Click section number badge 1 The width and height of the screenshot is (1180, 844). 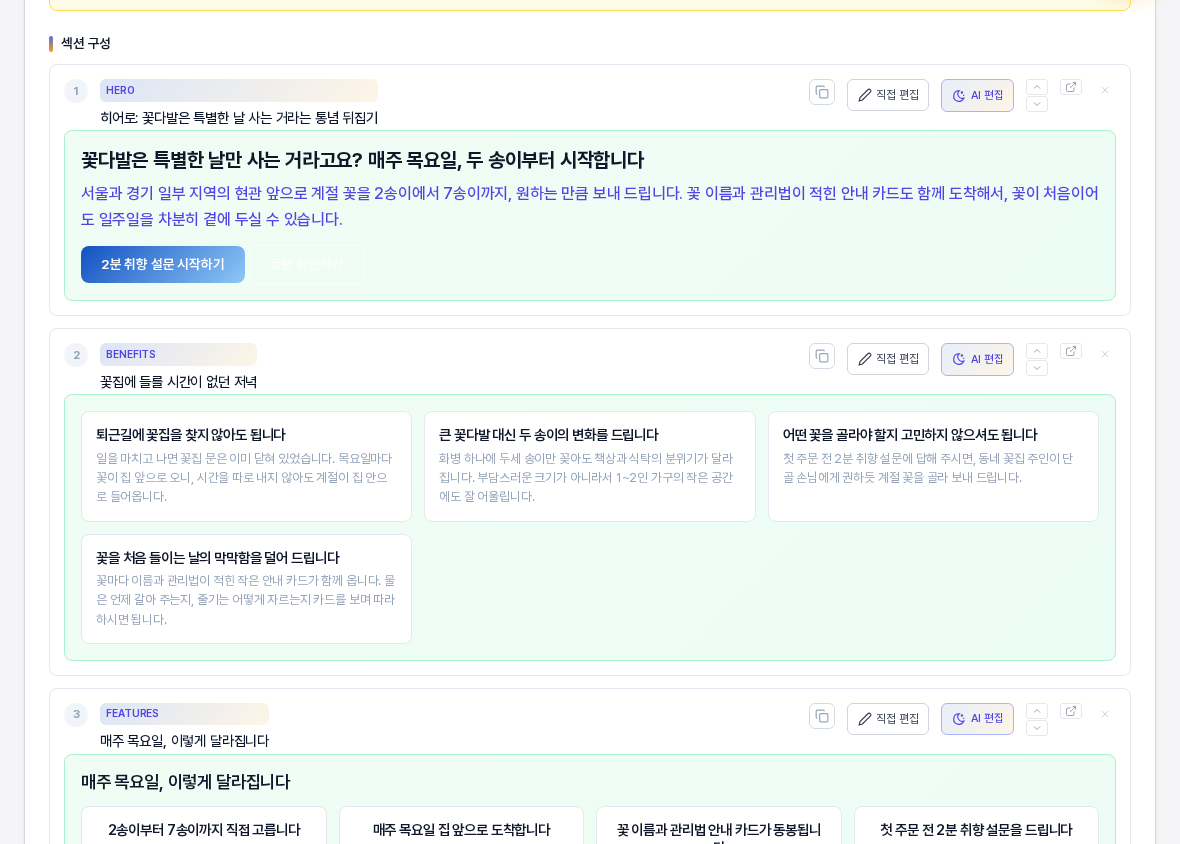click(x=76, y=92)
